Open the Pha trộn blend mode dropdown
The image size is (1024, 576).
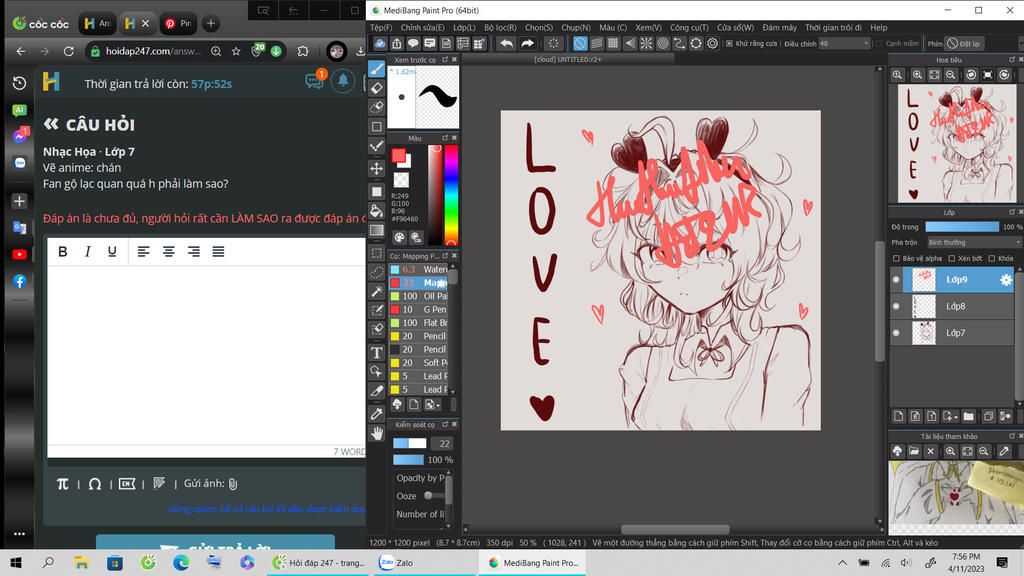(973, 242)
